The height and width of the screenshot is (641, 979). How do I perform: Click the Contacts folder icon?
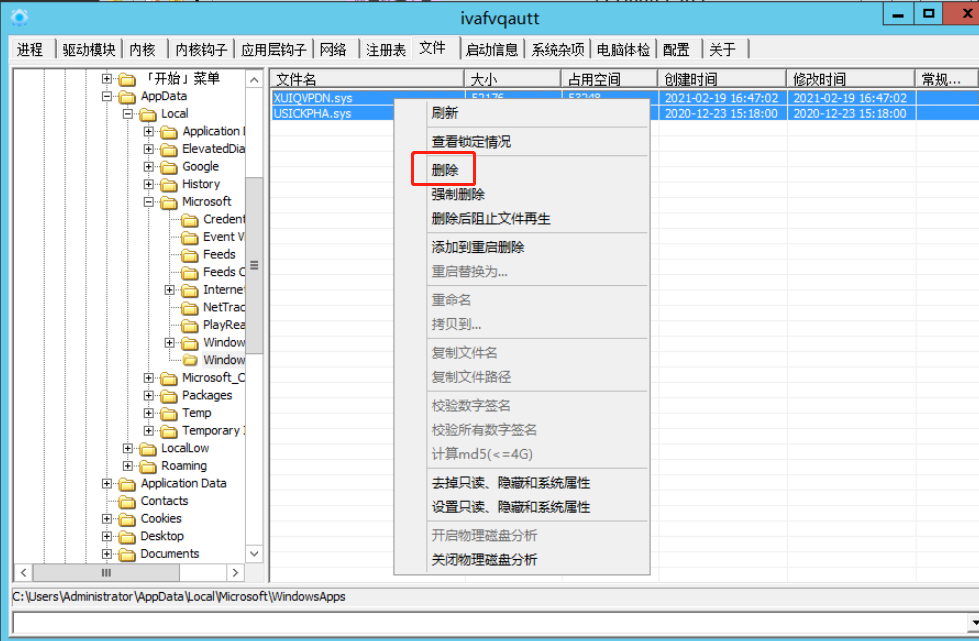(x=127, y=501)
